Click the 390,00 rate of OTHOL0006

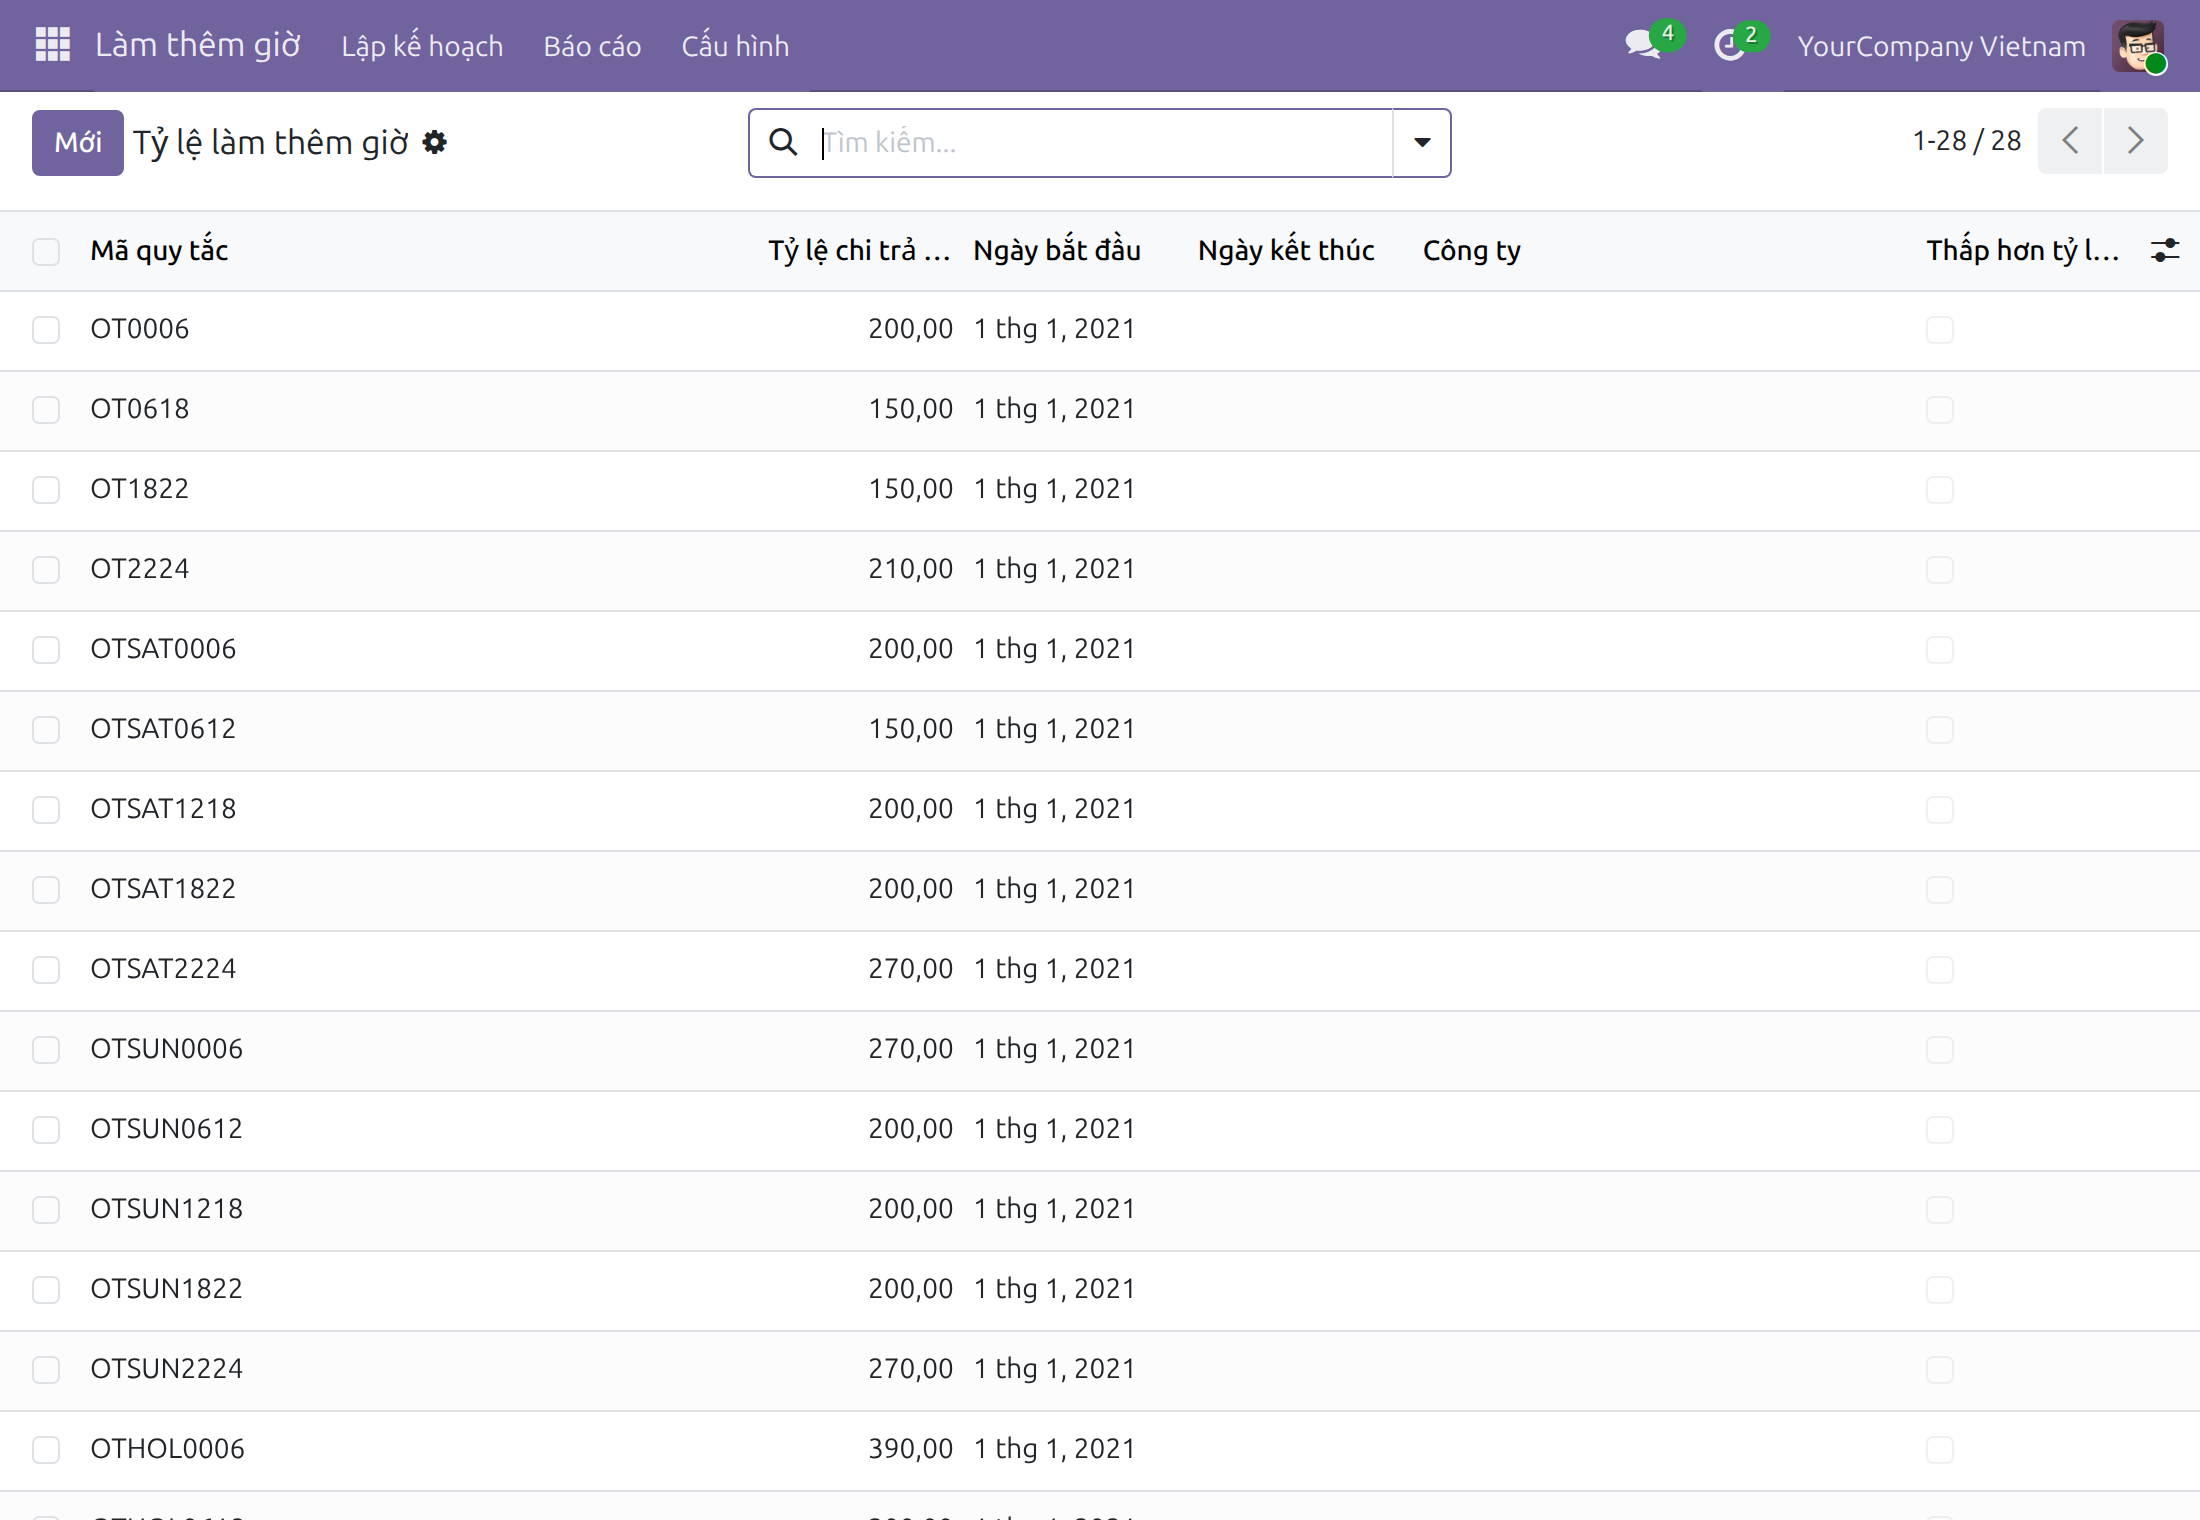910,1449
